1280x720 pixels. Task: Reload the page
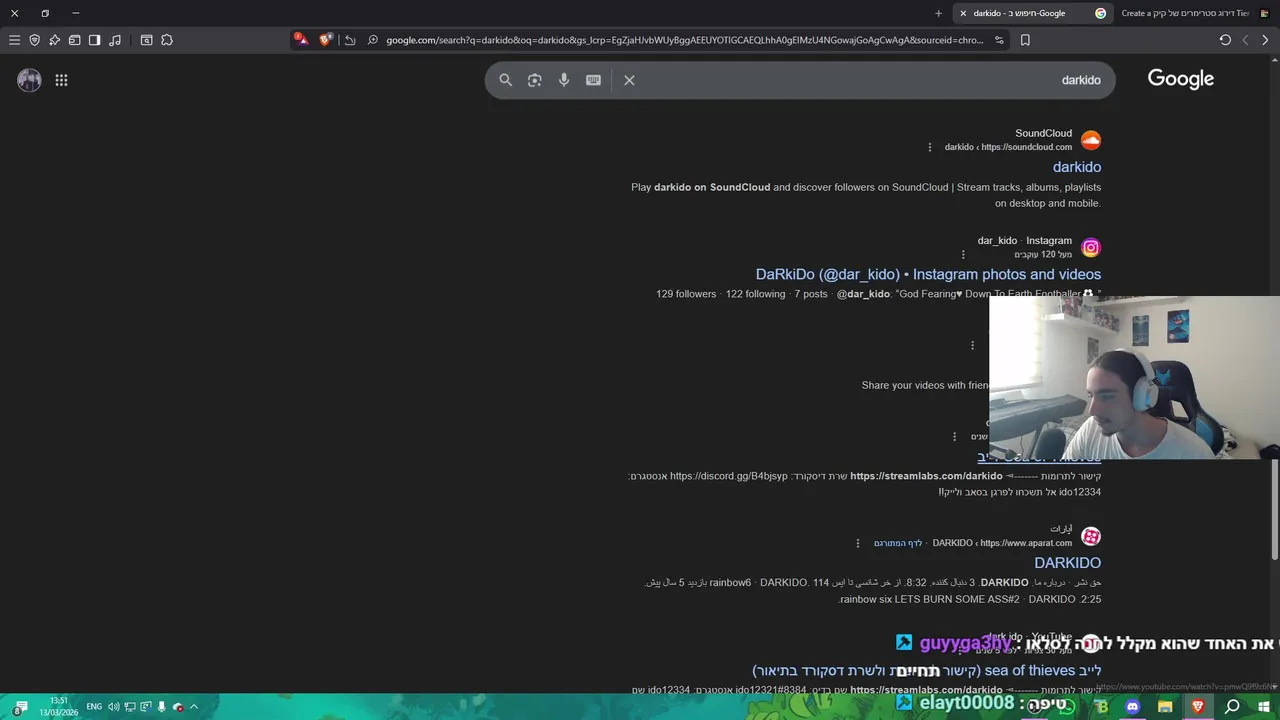point(1225,40)
